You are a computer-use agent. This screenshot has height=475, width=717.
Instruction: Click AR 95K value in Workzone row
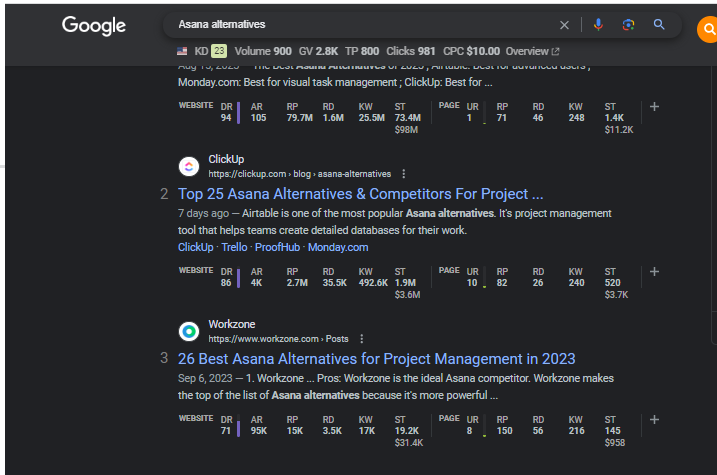click(x=259, y=431)
